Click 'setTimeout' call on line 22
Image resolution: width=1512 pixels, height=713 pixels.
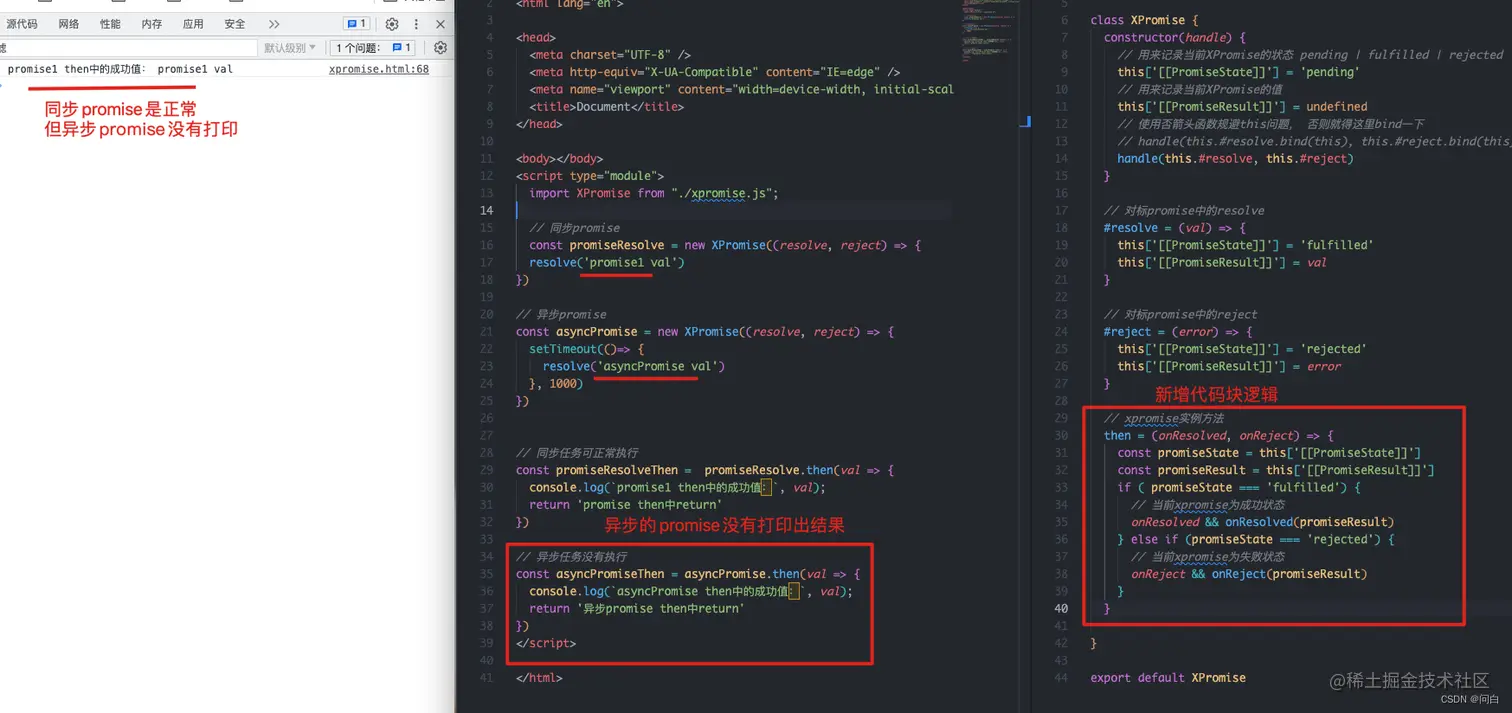(563, 349)
